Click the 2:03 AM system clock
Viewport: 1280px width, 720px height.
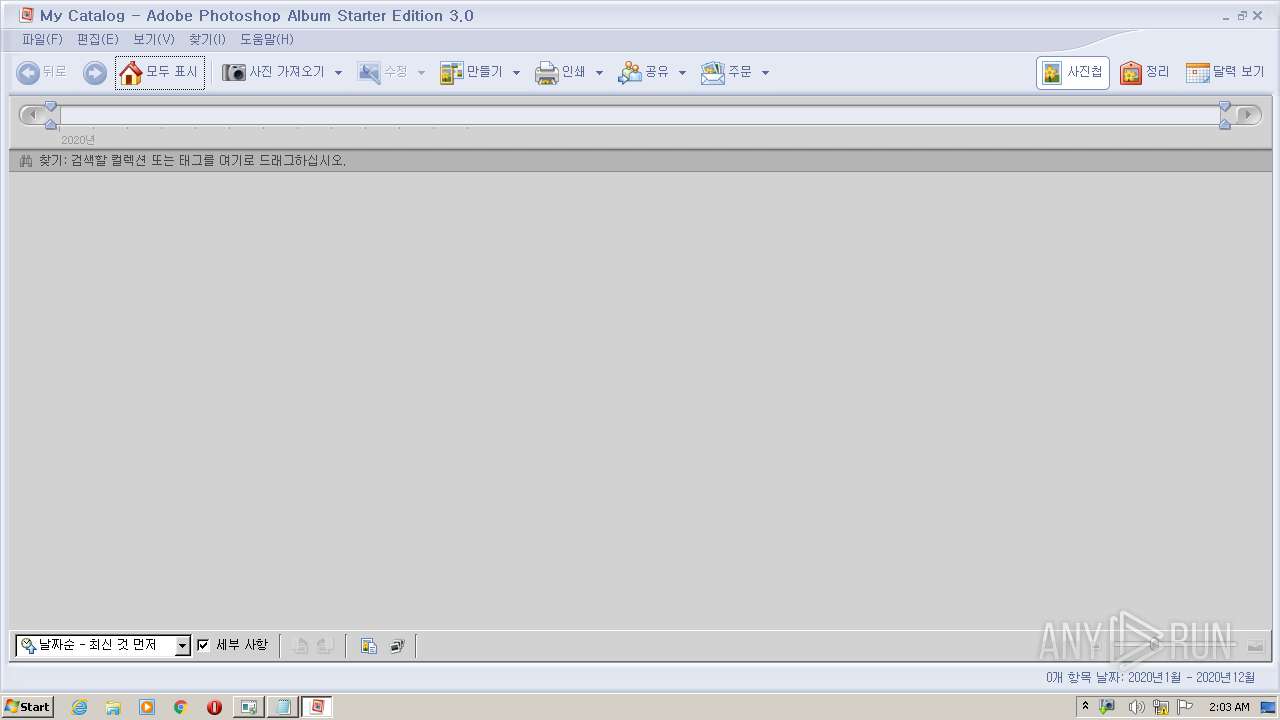click(1228, 707)
